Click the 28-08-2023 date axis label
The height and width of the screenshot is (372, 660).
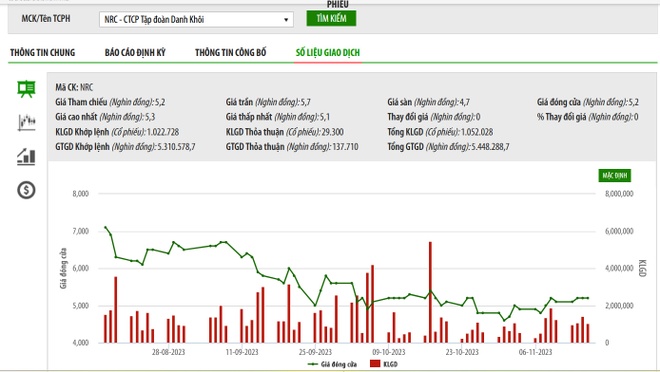(168, 352)
